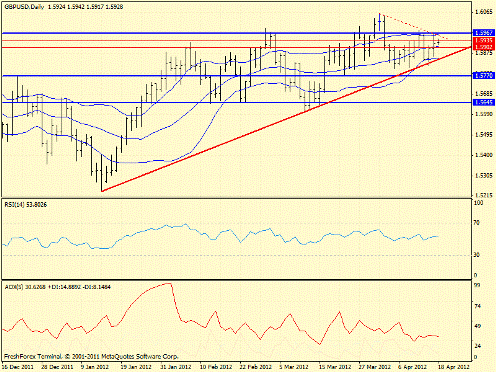Click the ADX scale value 74
Viewport: 496px width, 372px height.
(x=477, y=306)
